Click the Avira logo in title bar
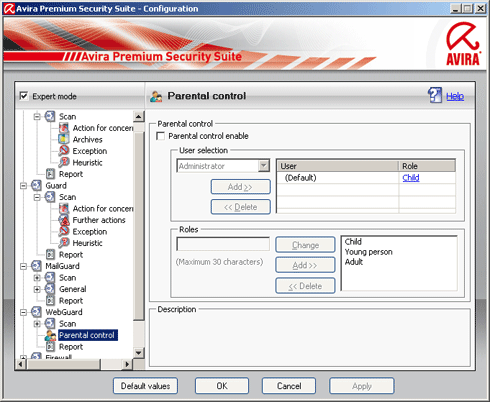This screenshot has width=490, height=402. [9, 9]
